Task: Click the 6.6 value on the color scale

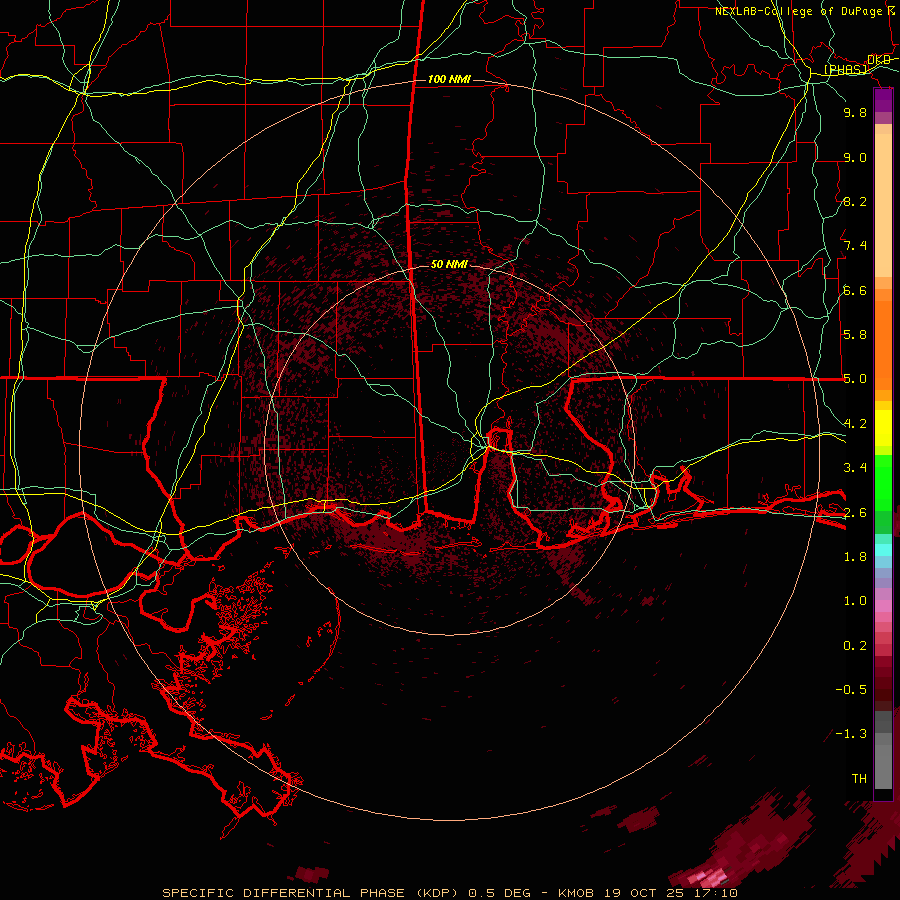Action: pos(855,290)
